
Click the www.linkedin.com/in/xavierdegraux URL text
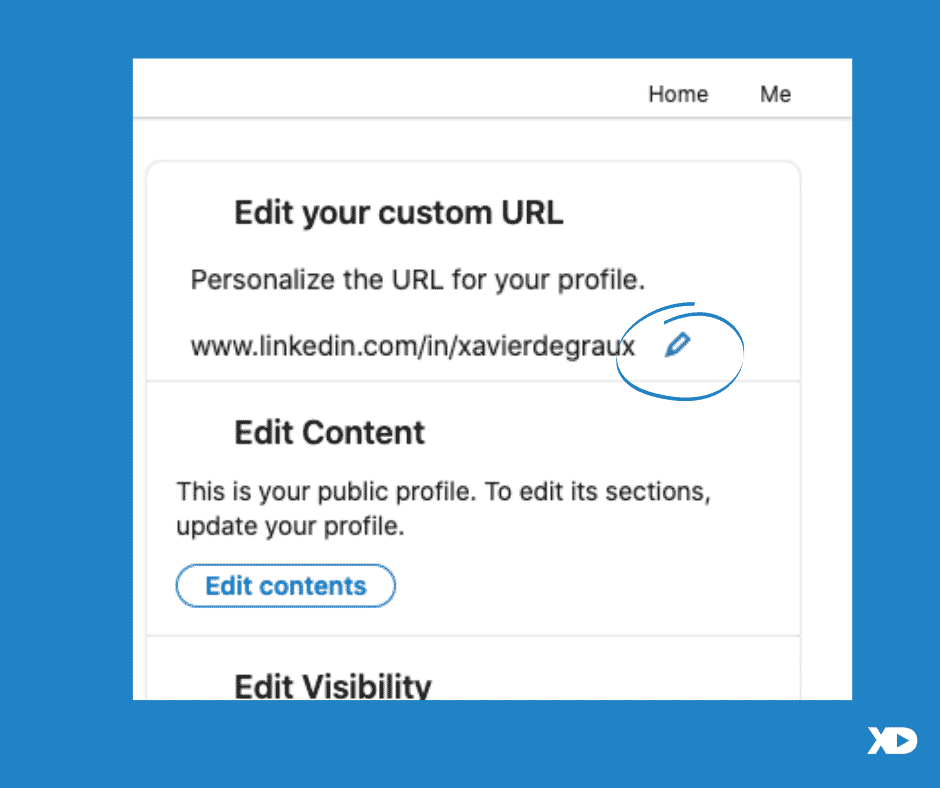(x=412, y=346)
